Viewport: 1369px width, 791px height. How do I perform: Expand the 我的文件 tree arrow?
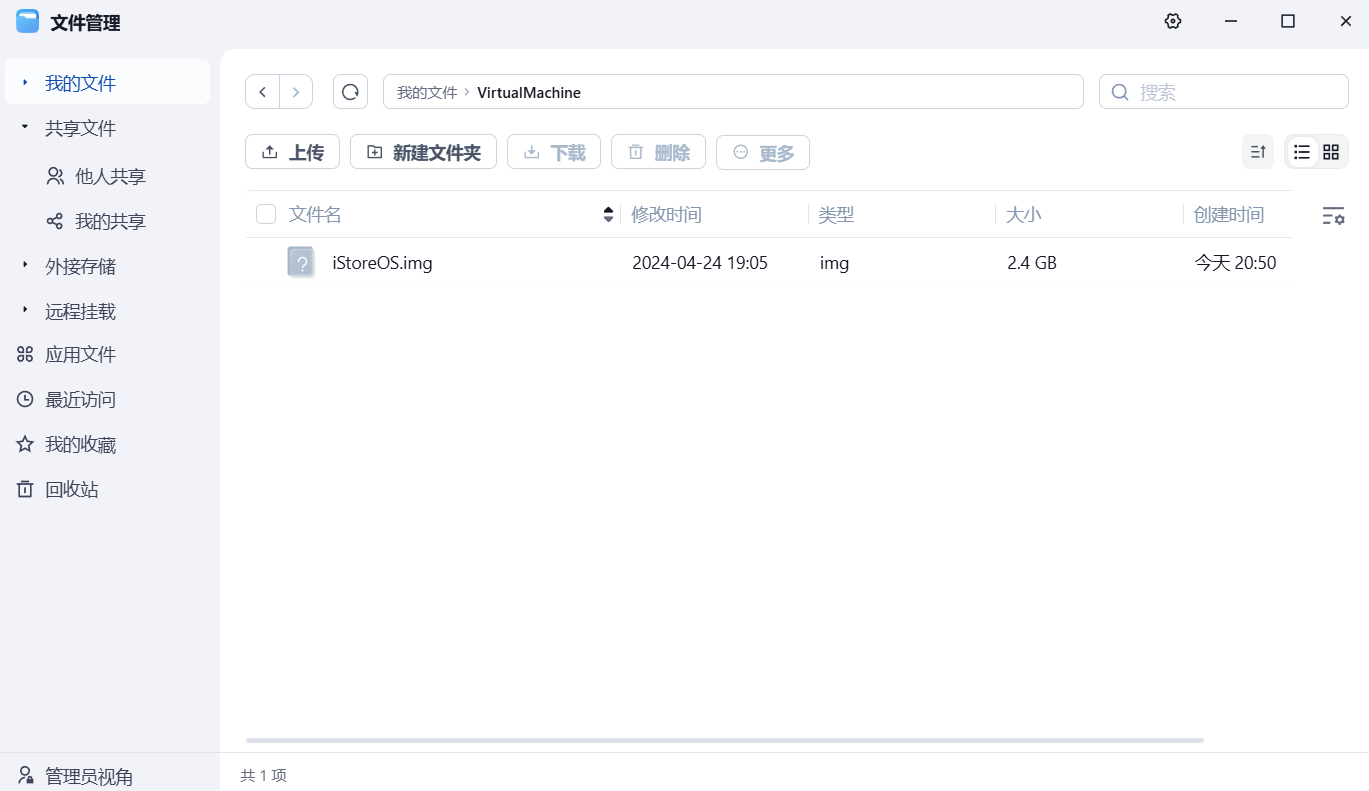(x=25, y=83)
